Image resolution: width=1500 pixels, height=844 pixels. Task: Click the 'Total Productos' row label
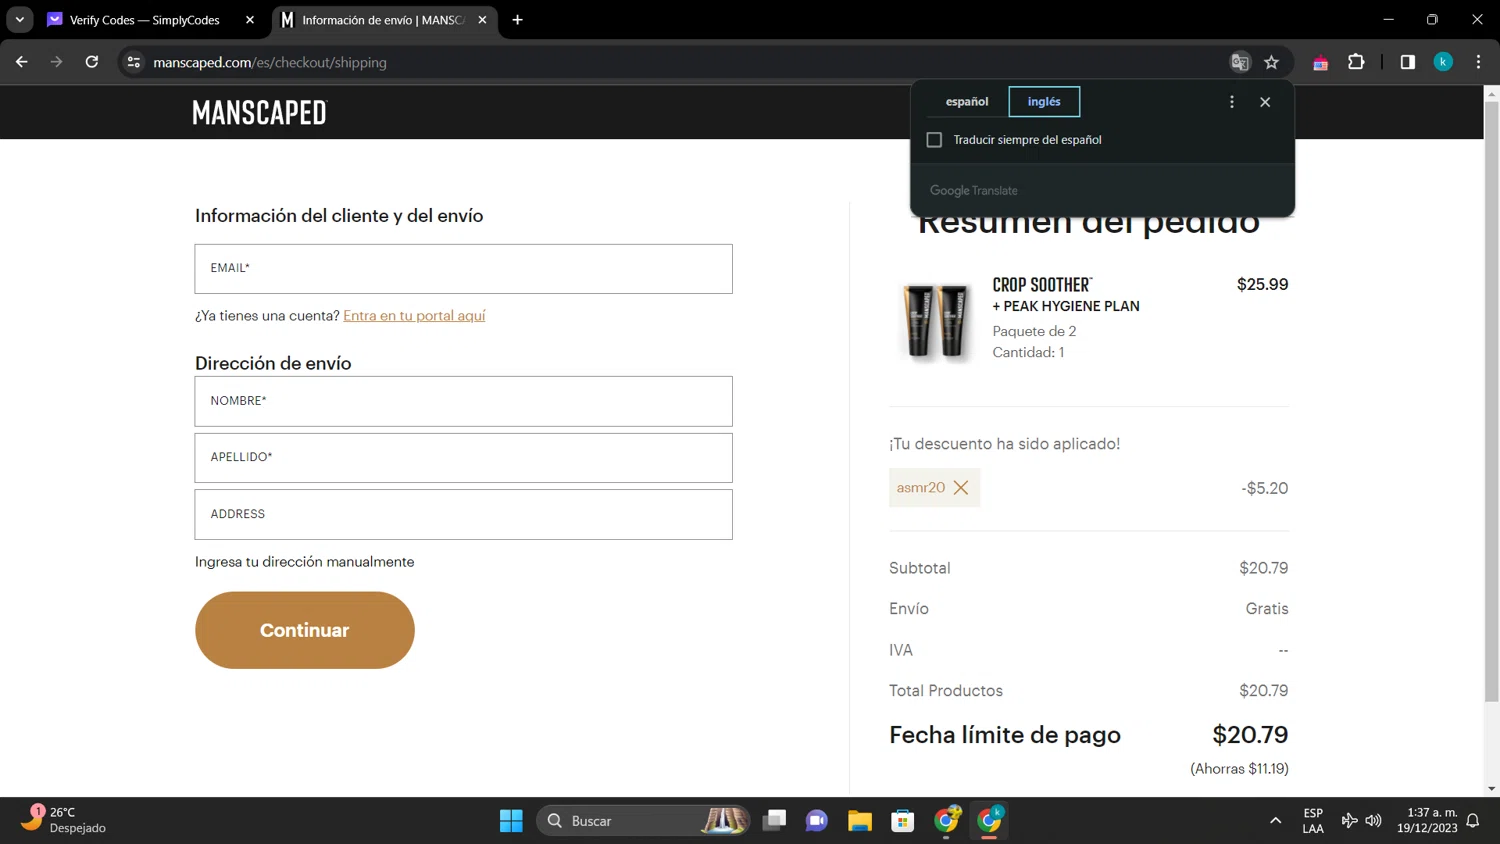946,691
